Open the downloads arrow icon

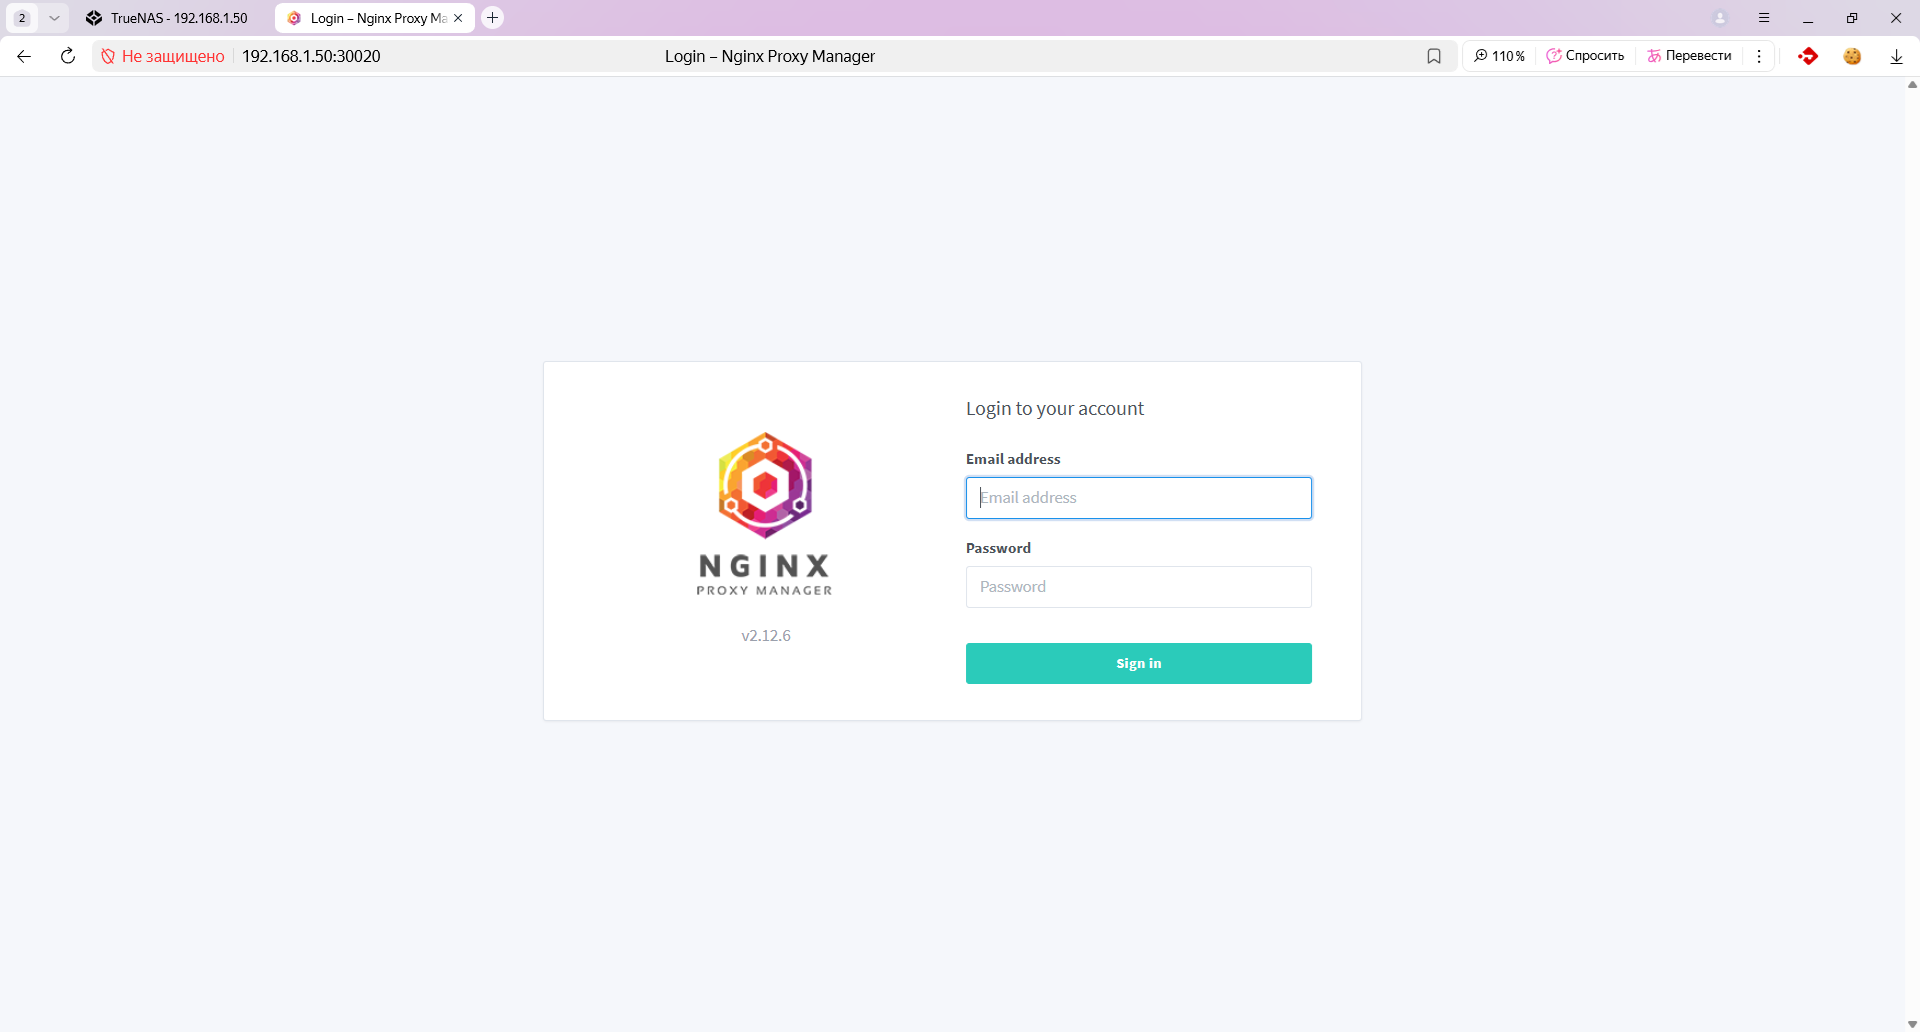[1896, 56]
